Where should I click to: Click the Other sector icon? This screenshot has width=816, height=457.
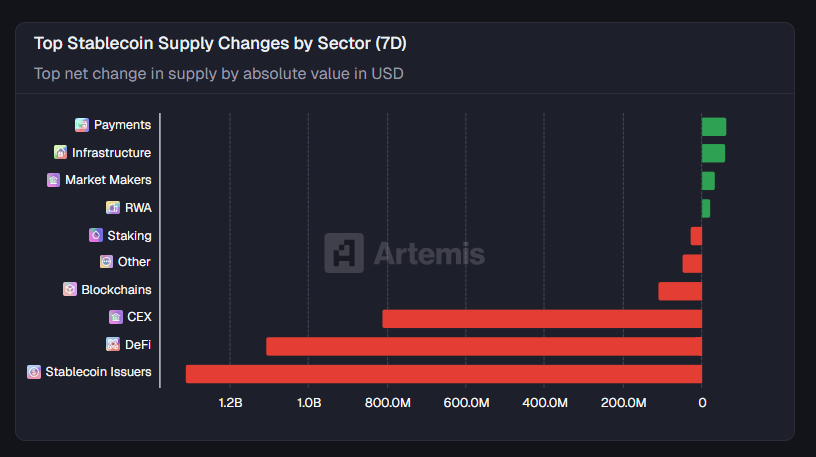(x=106, y=262)
